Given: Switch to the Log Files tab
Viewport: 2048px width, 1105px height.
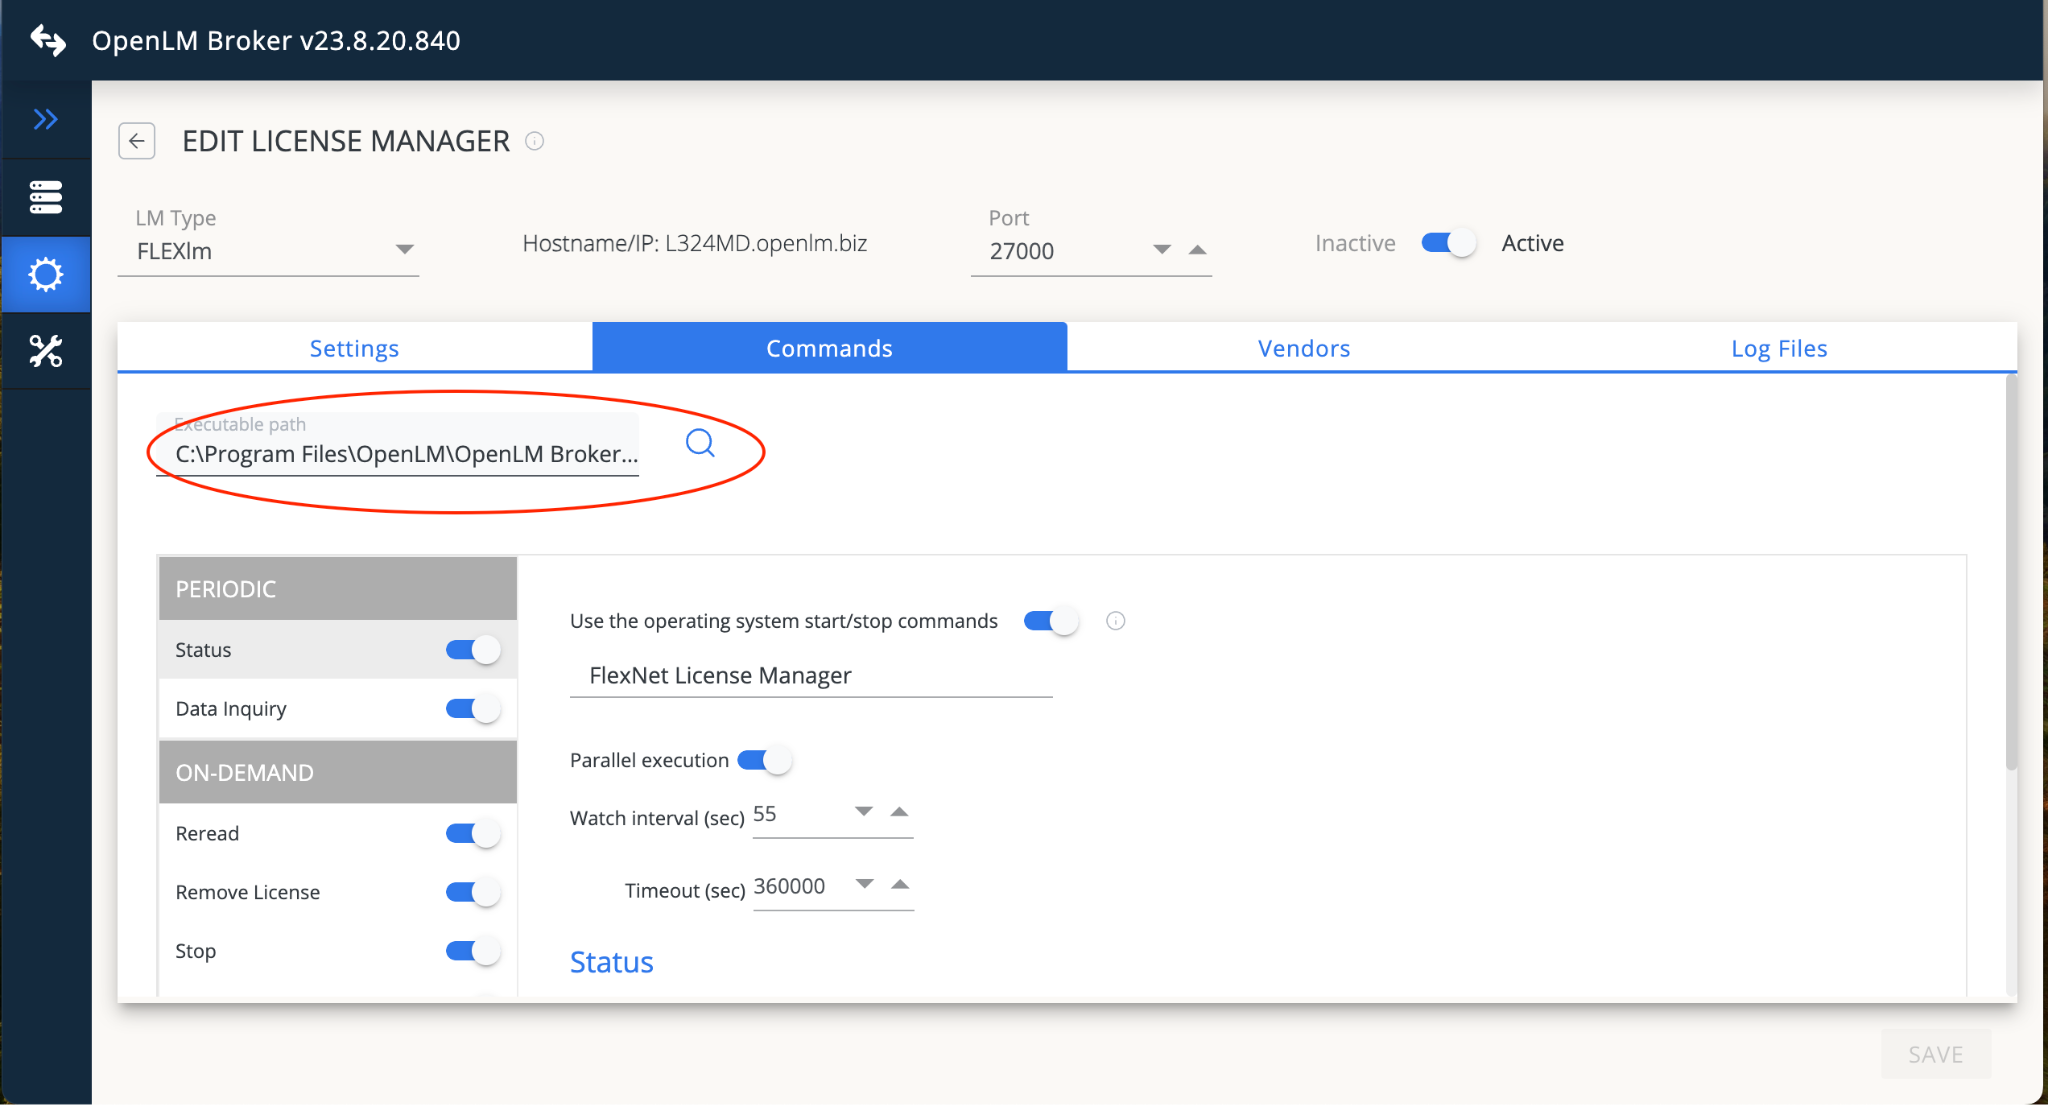Looking at the screenshot, I should pos(1778,348).
